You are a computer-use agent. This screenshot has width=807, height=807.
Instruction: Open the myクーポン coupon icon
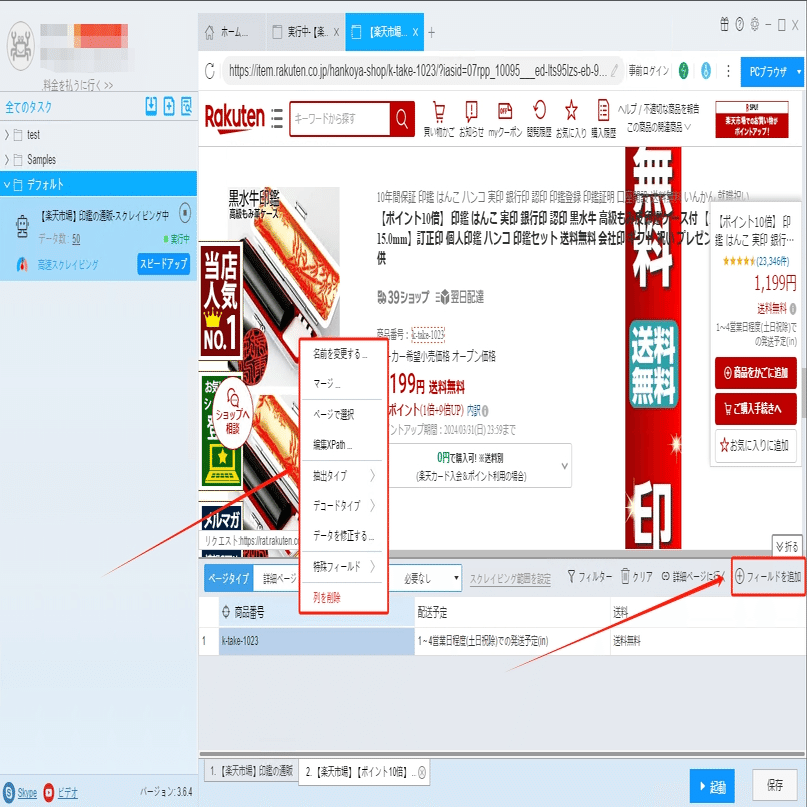point(505,111)
